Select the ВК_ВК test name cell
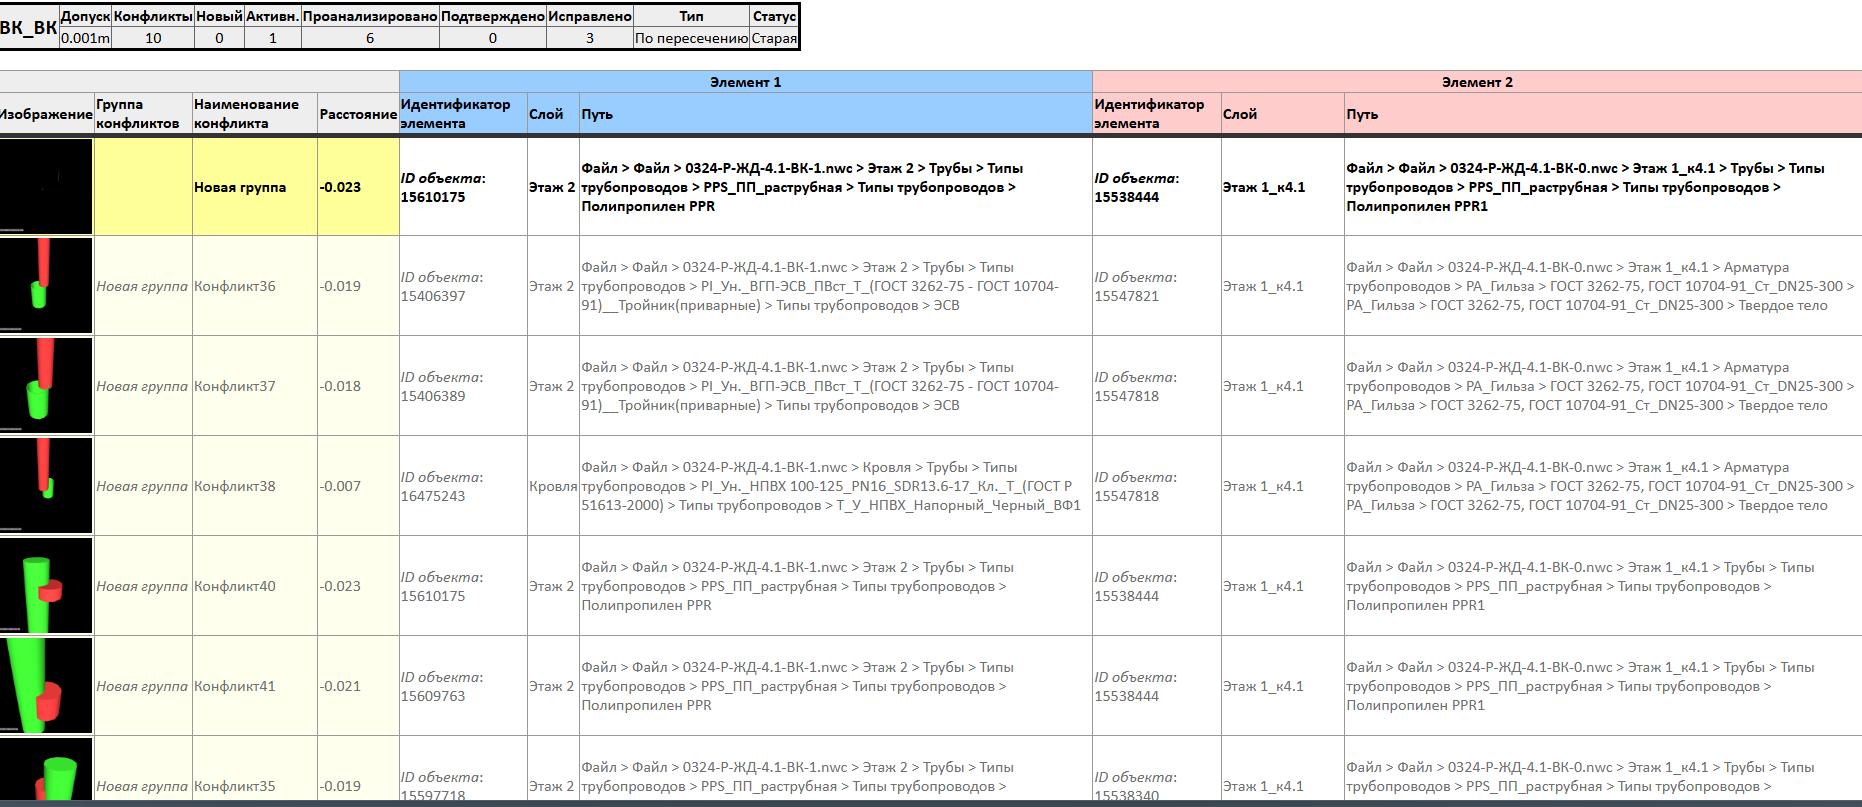Screen dimensions: 1862x807 (x=29, y=27)
